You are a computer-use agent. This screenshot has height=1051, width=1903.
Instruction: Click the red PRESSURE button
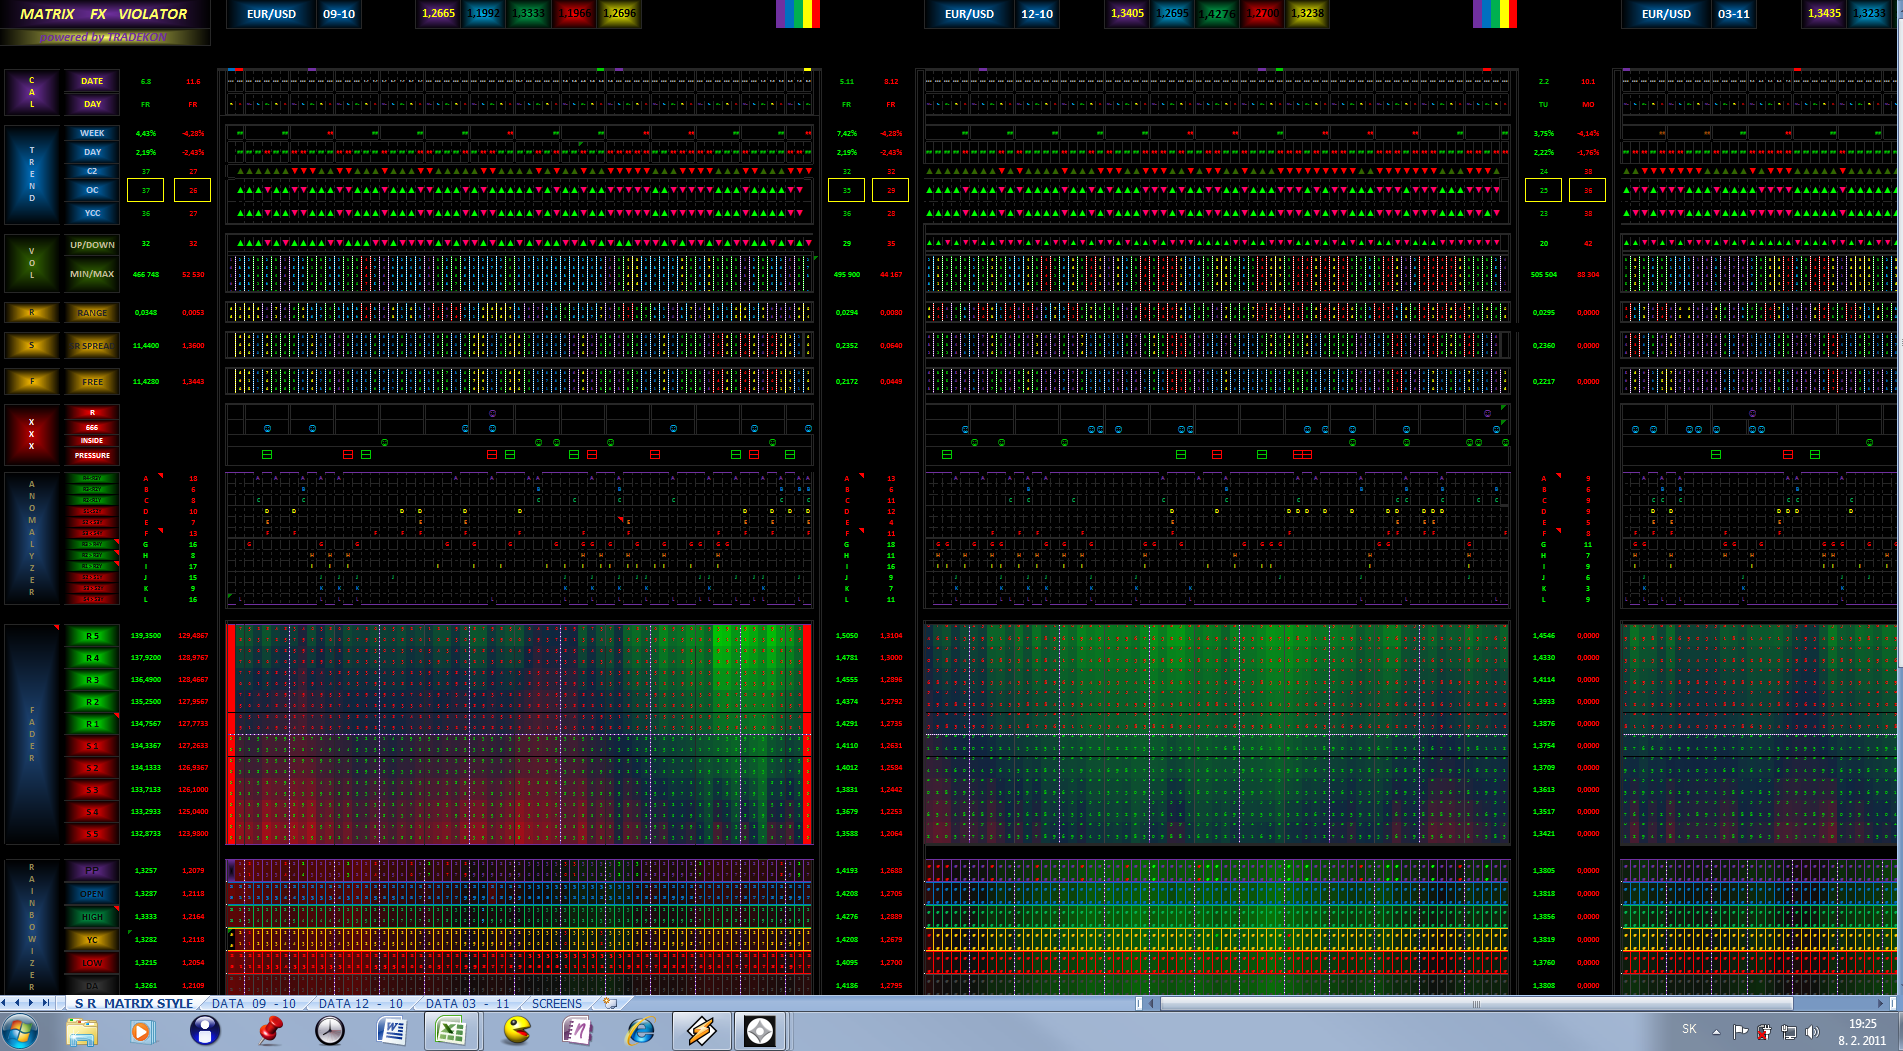pos(92,456)
